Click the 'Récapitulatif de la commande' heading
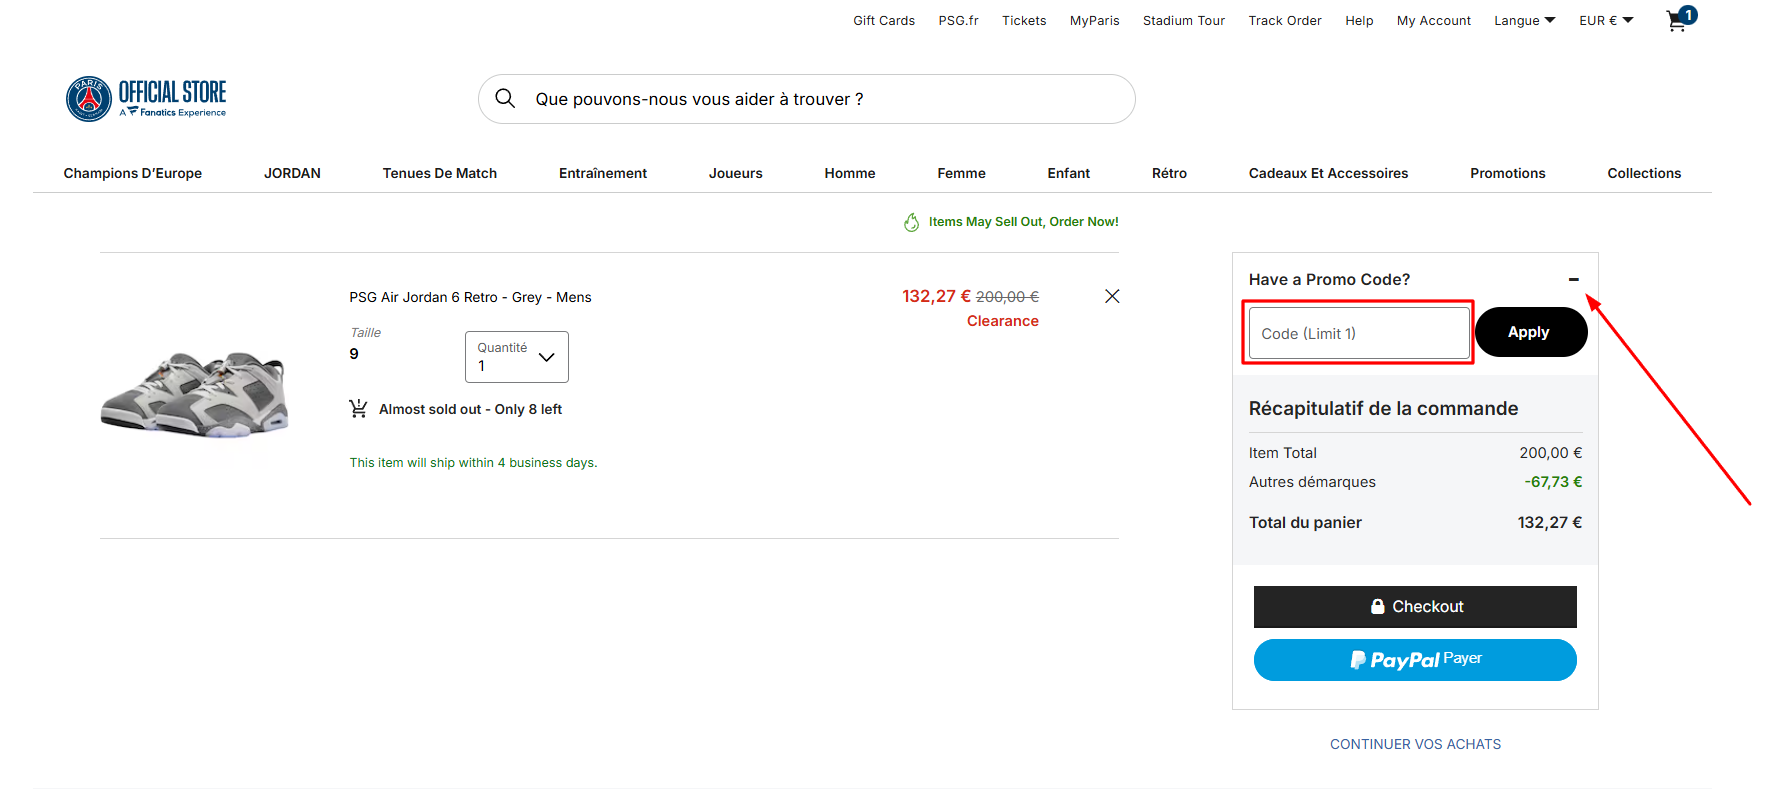The width and height of the screenshot is (1768, 810). pyautogui.click(x=1383, y=408)
